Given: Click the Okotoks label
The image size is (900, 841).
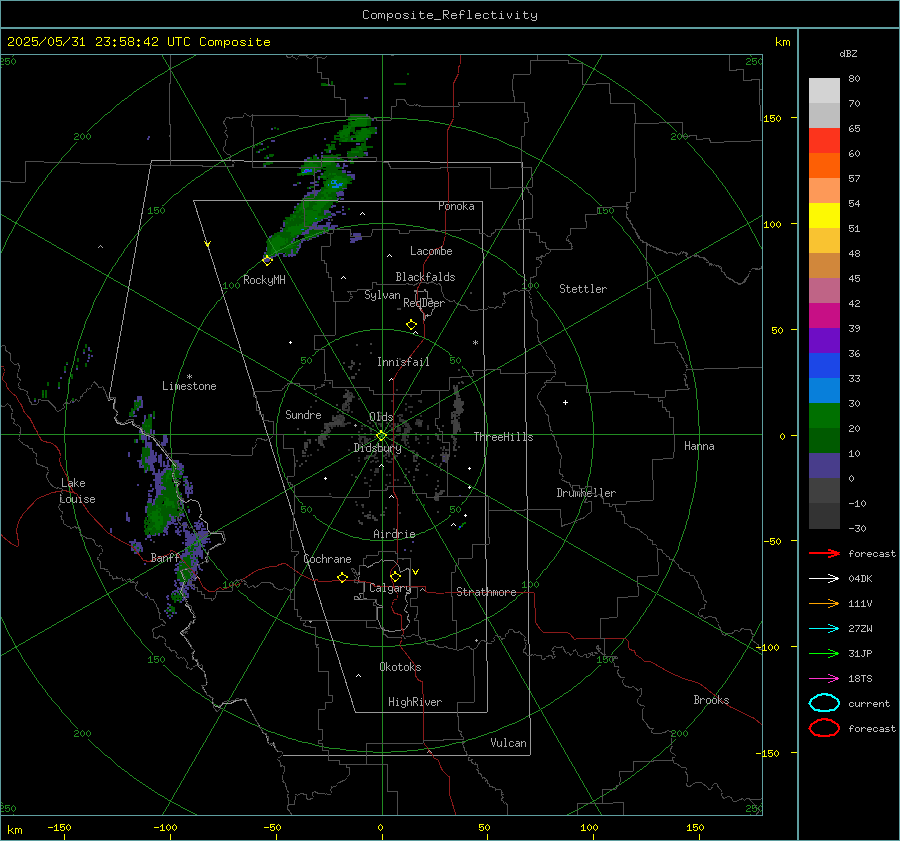Looking at the screenshot, I should (400, 667).
